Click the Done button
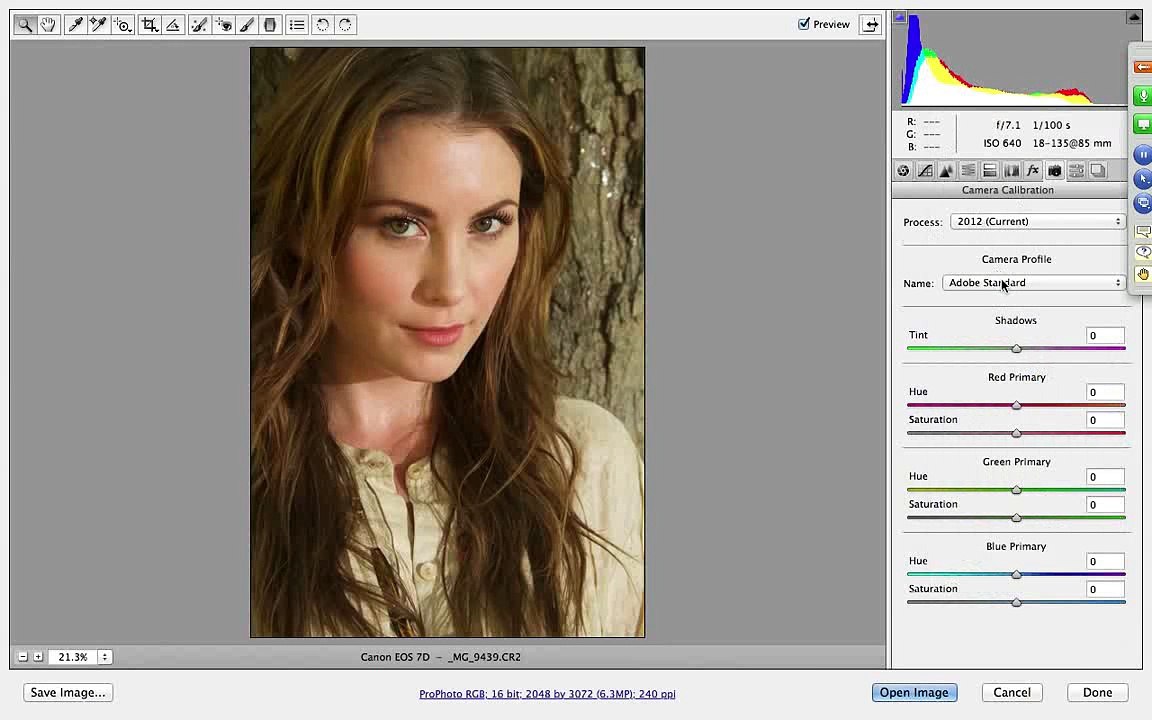This screenshot has height=720, width=1152. 1097,692
